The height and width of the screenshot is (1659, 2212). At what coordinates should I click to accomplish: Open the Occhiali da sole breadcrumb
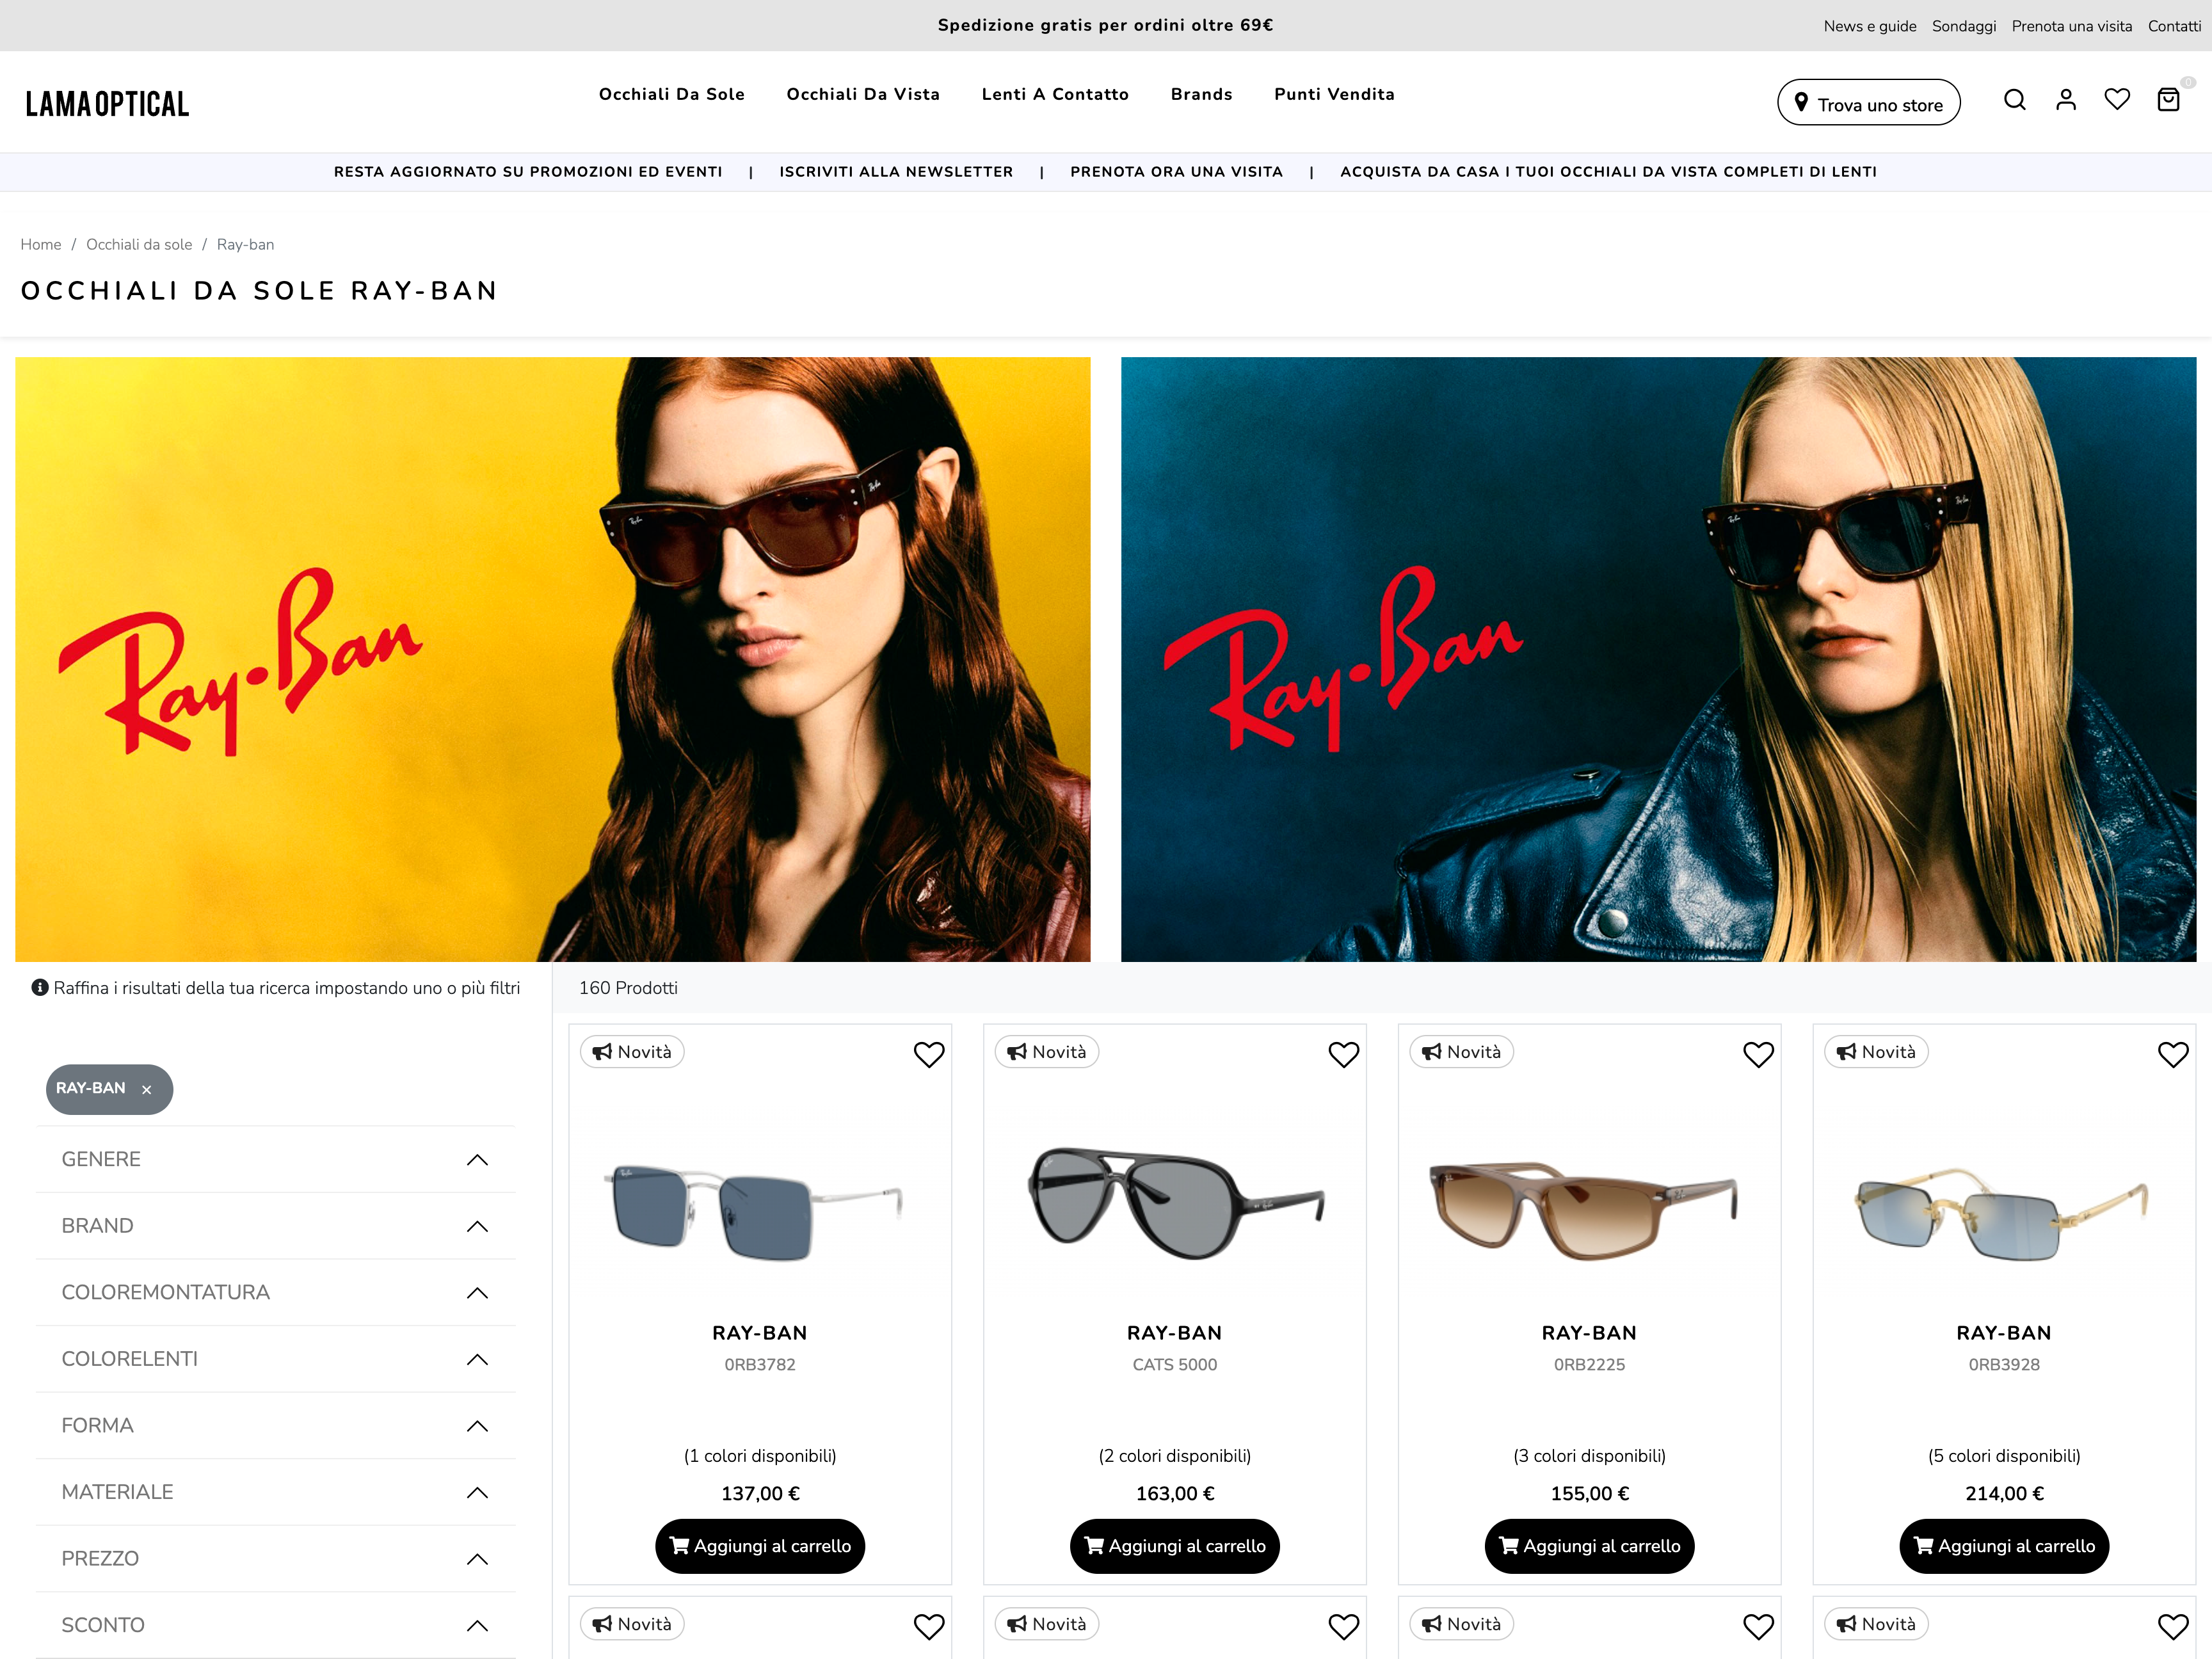139,245
